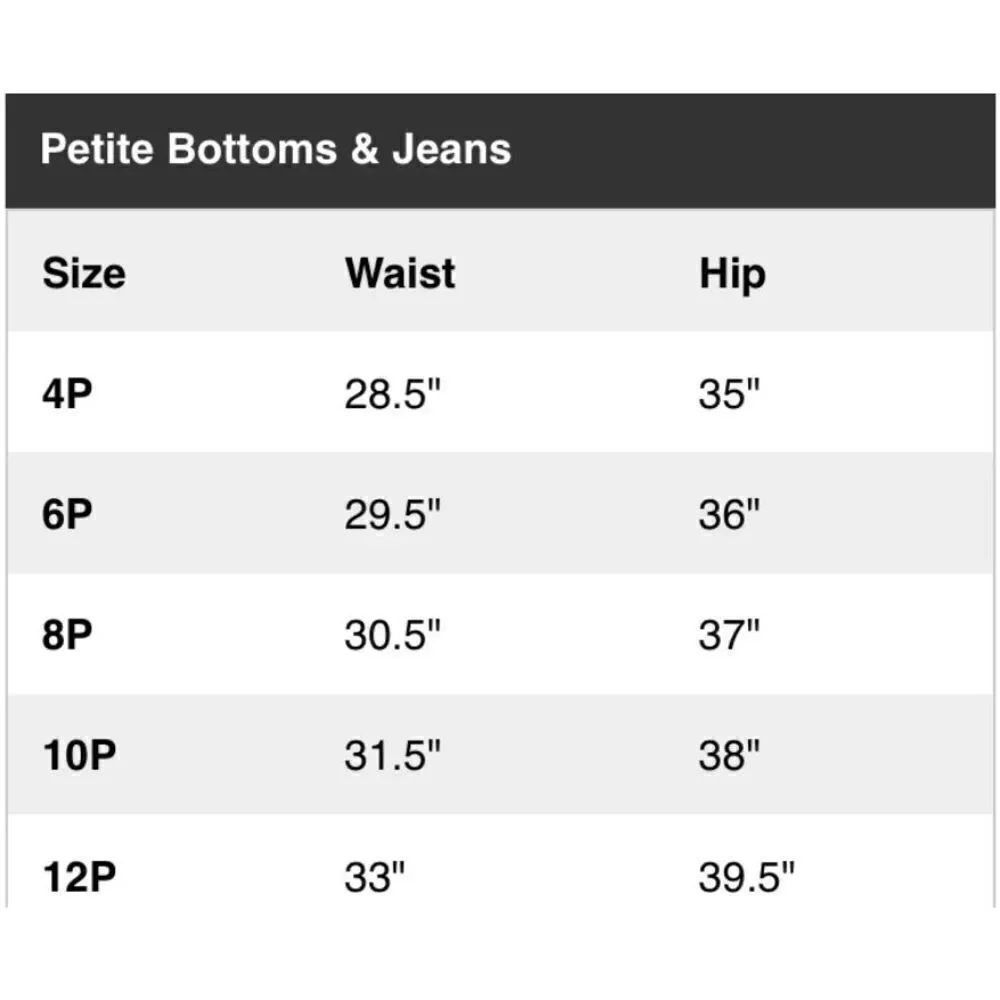Select the 29.5" waist value
Screen dimensions: 1000x1000
[x=392, y=515]
